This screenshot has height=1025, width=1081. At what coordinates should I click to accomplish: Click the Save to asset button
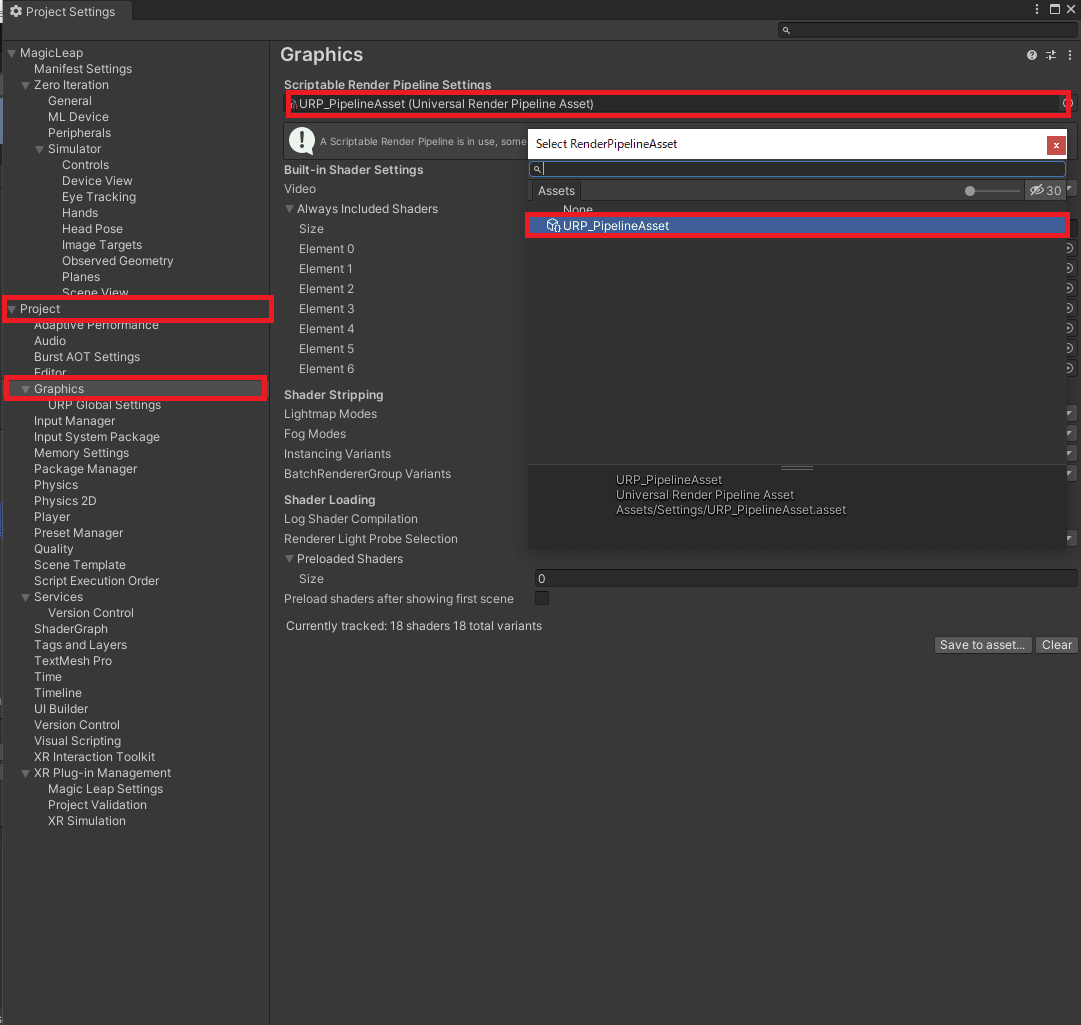coord(982,645)
